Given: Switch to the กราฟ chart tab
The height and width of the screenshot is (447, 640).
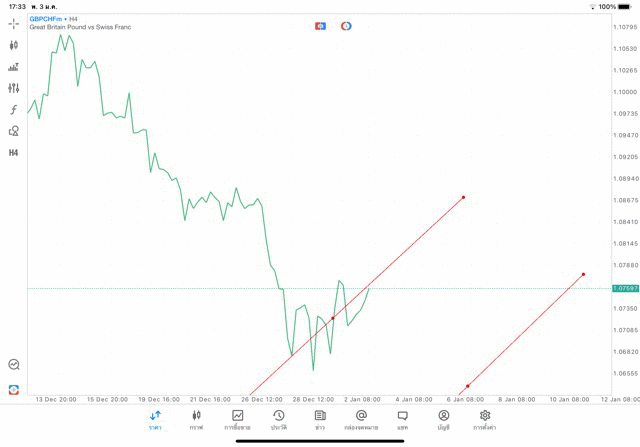Looking at the screenshot, I should 196,420.
